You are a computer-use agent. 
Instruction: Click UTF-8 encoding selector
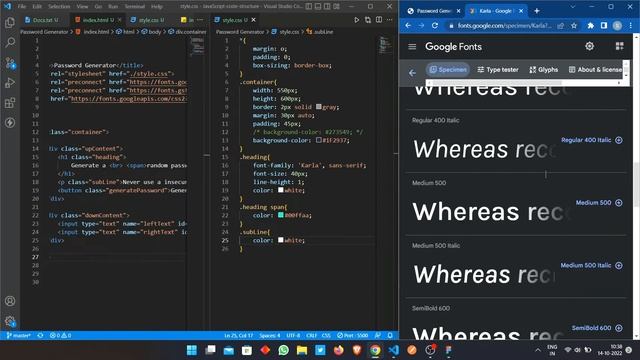pos(293,335)
